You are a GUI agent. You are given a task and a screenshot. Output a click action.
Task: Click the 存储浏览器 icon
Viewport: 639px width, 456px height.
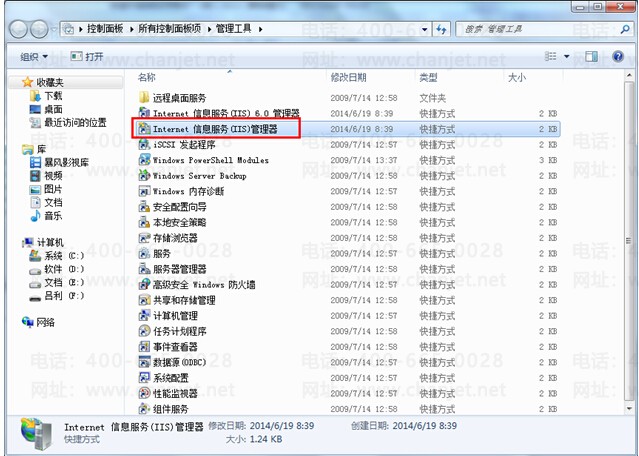(144, 238)
